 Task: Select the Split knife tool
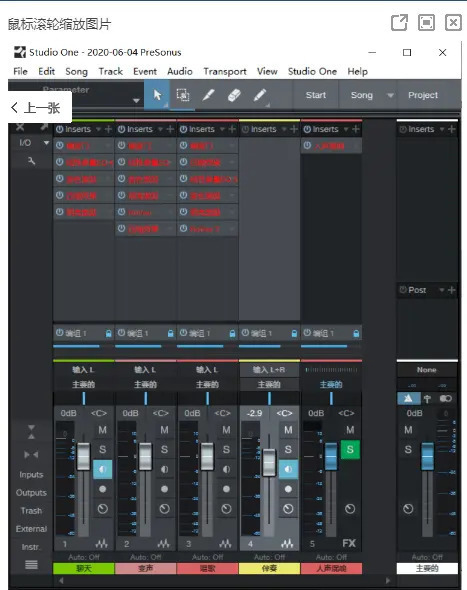tap(208, 95)
